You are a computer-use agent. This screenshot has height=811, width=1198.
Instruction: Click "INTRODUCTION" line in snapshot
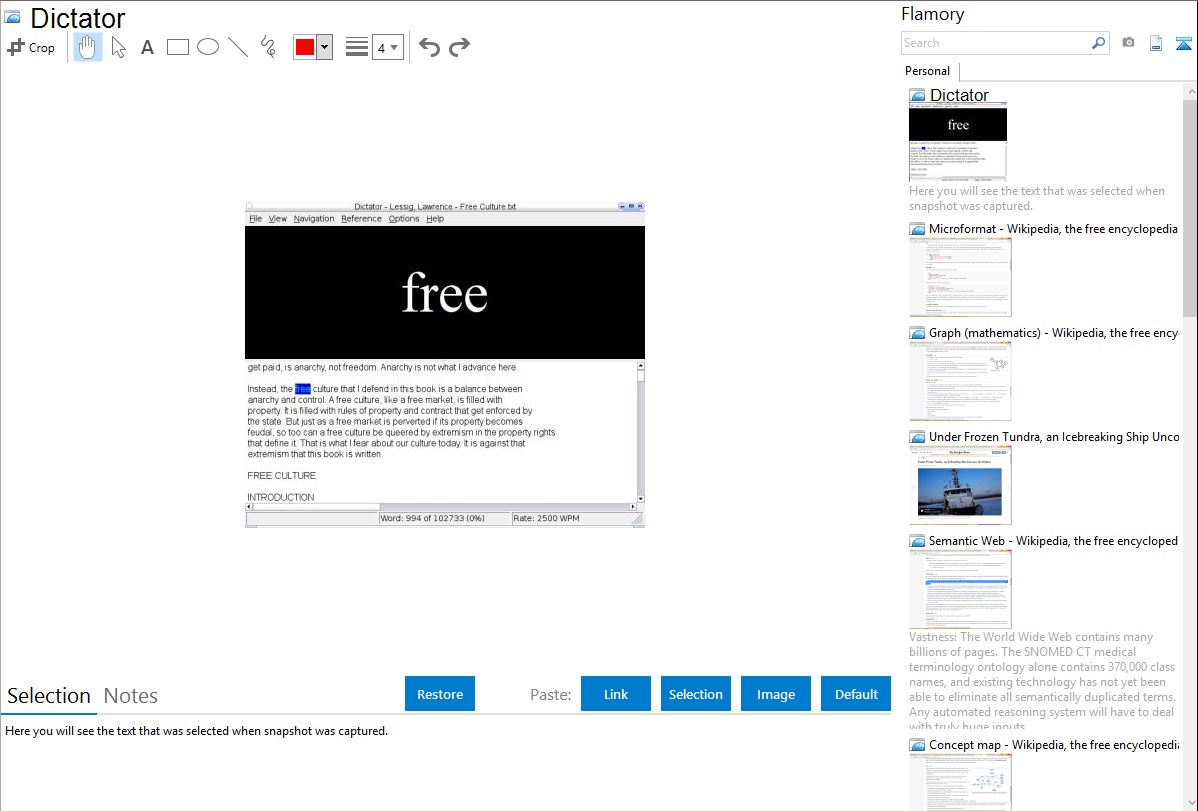click(x=280, y=497)
